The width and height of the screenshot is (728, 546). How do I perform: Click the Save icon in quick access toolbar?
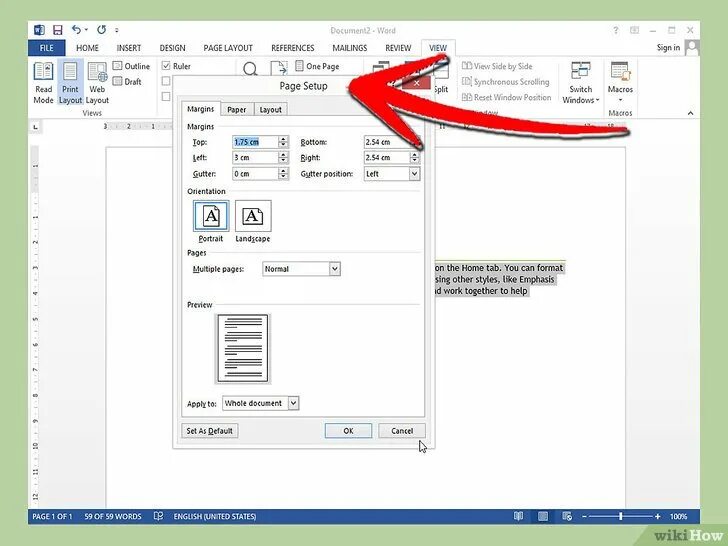[x=58, y=30]
